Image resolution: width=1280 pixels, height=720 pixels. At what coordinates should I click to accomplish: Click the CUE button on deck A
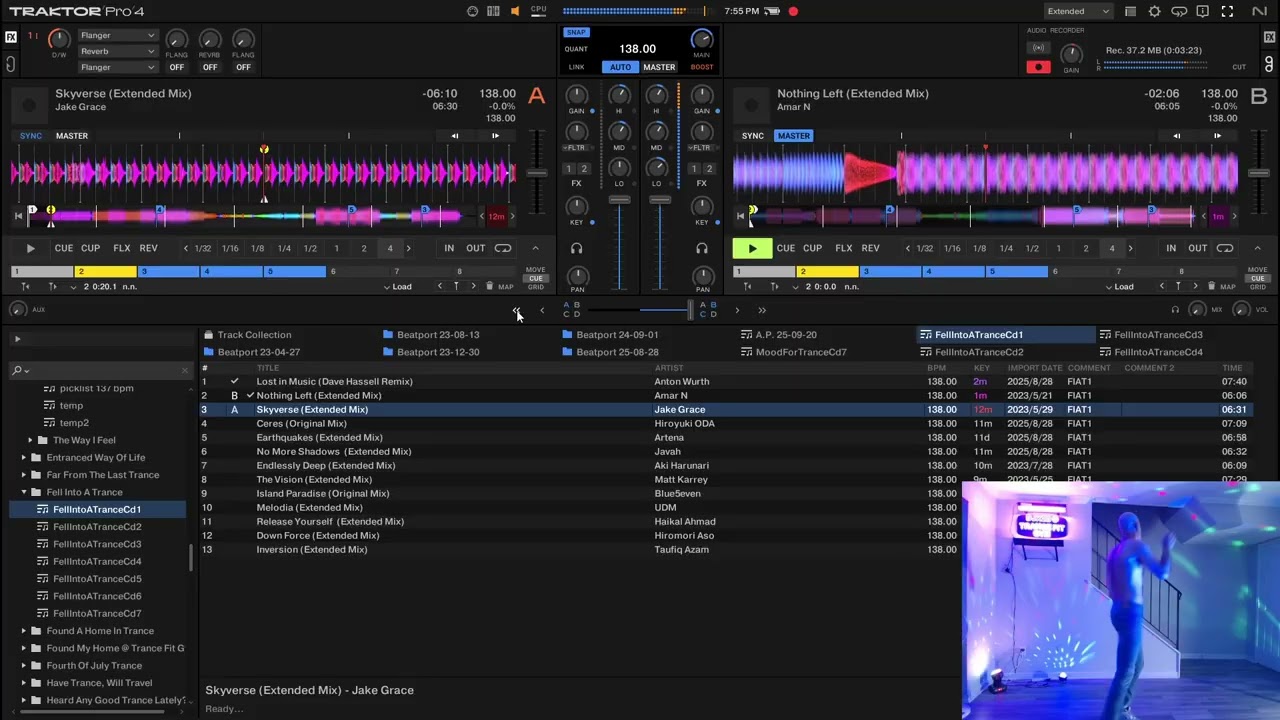point(64,248)
